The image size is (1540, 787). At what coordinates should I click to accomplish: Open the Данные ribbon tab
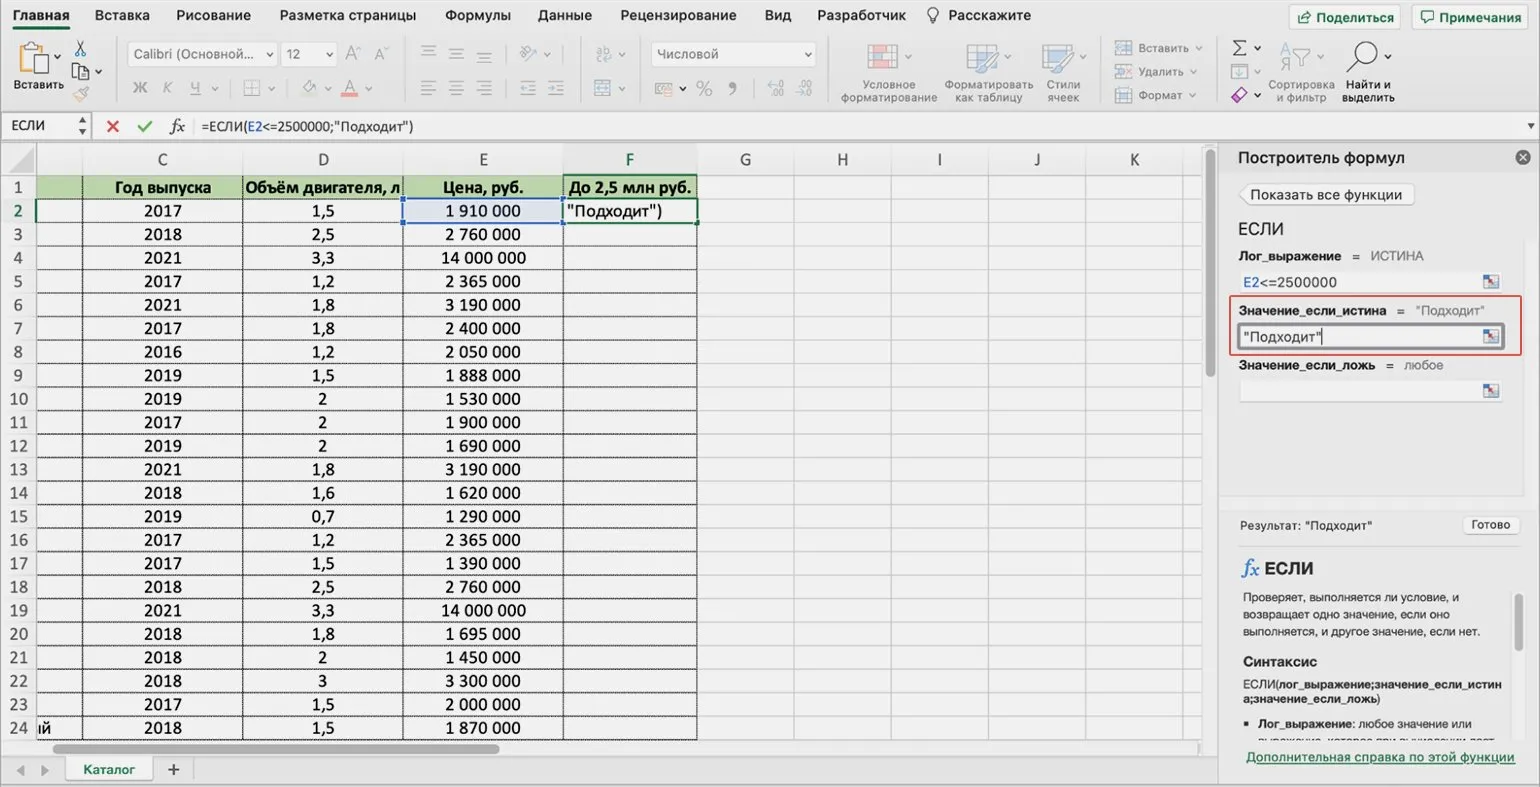pyautogui.click(x=564, y=15)
